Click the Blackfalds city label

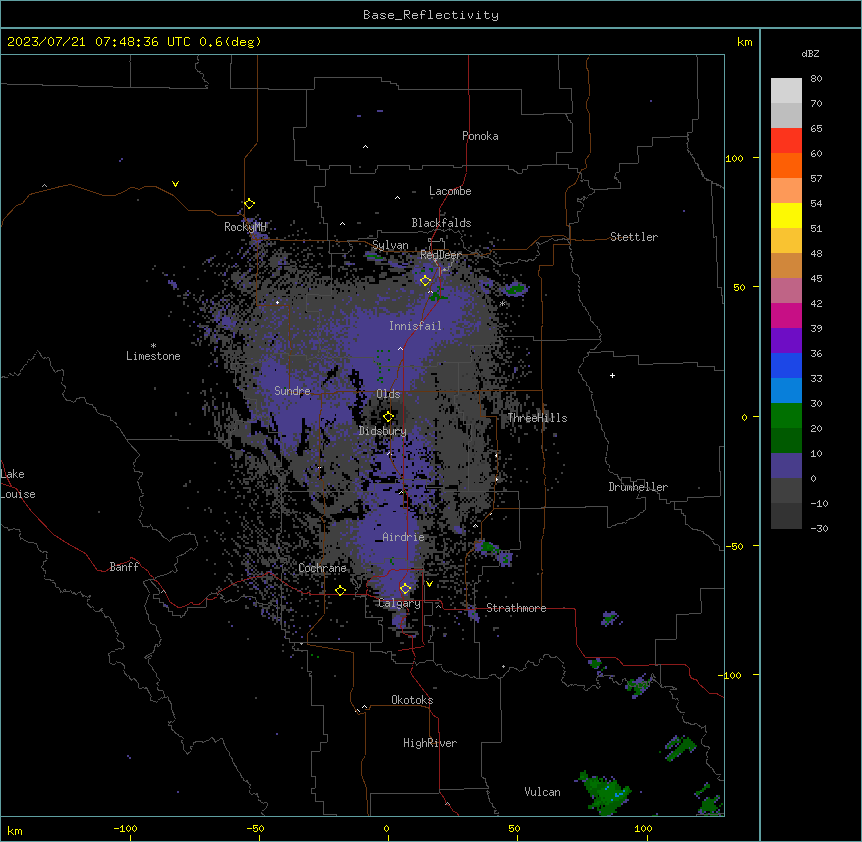pyautogui.click(x=441, y=223)
